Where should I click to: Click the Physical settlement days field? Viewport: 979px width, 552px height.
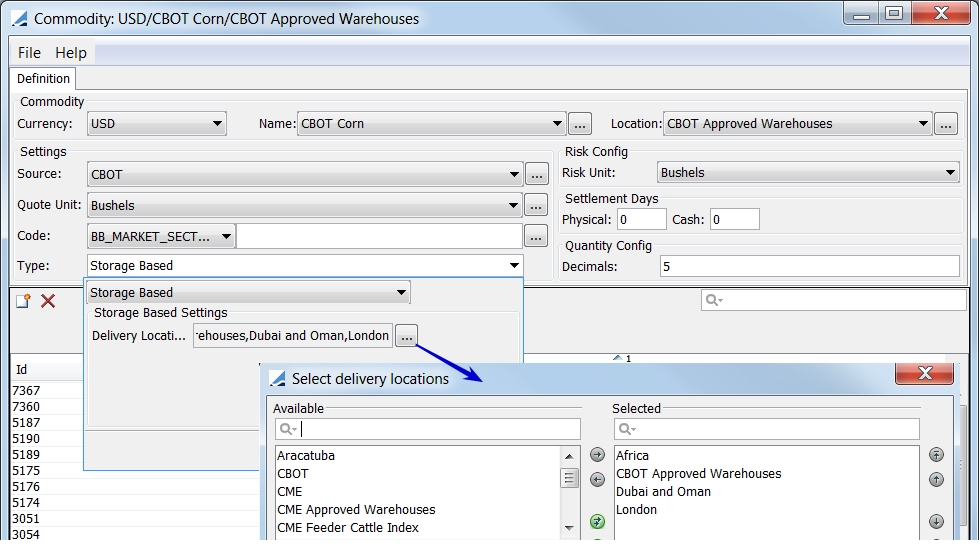click(x=642, y=220)
